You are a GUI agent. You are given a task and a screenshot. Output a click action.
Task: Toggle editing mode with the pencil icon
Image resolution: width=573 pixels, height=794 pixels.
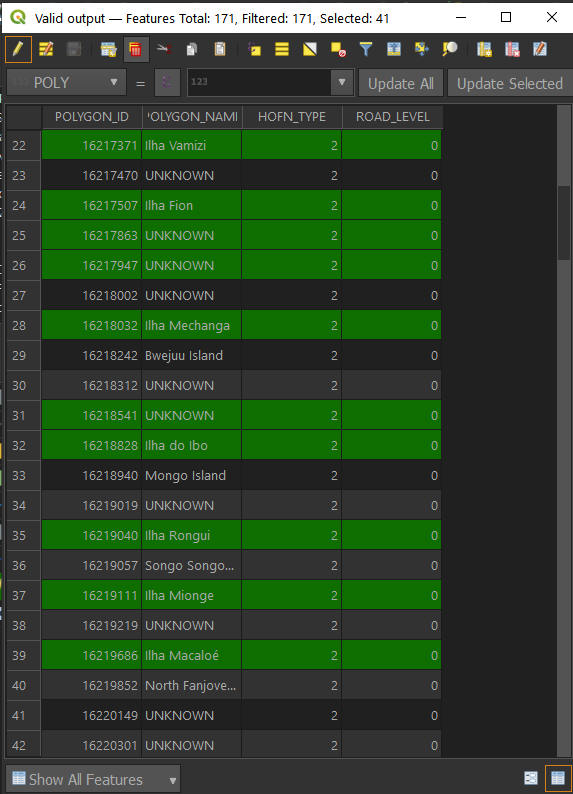pos(18,50)
